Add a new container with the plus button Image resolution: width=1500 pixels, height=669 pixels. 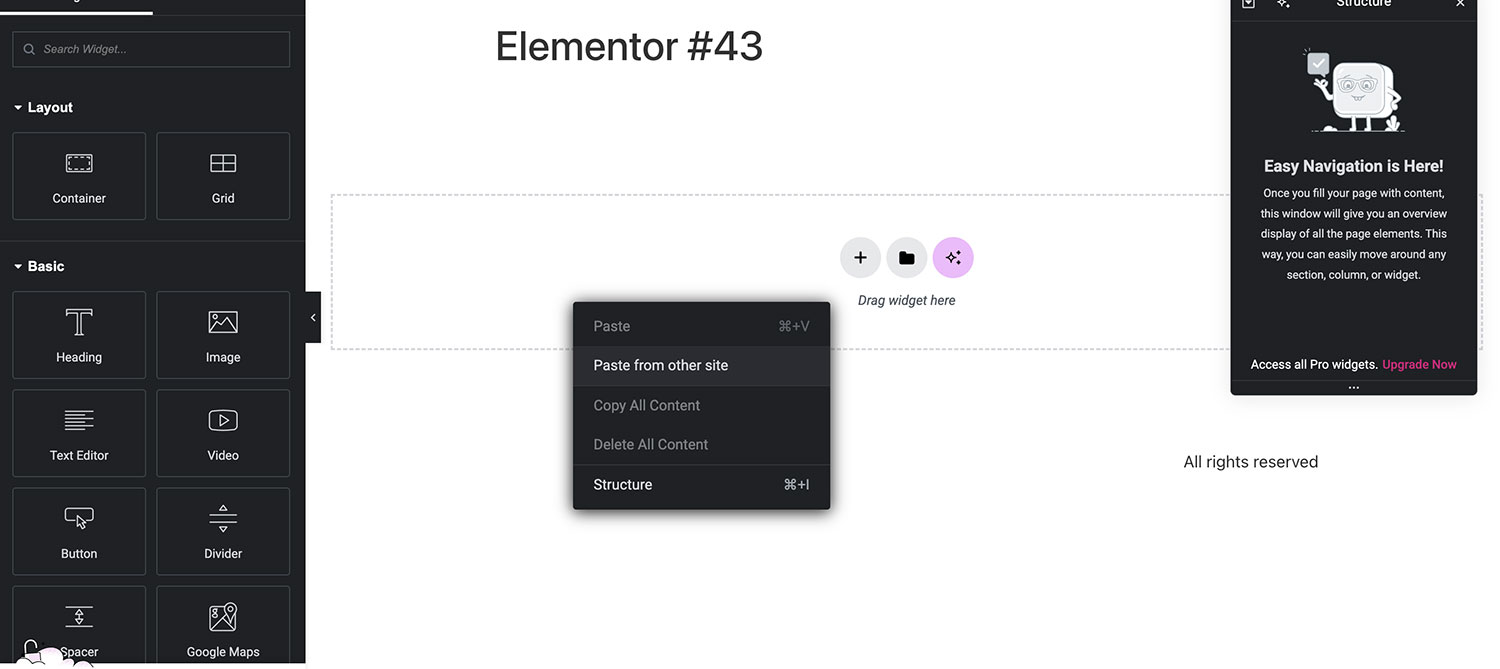point(860,257)
